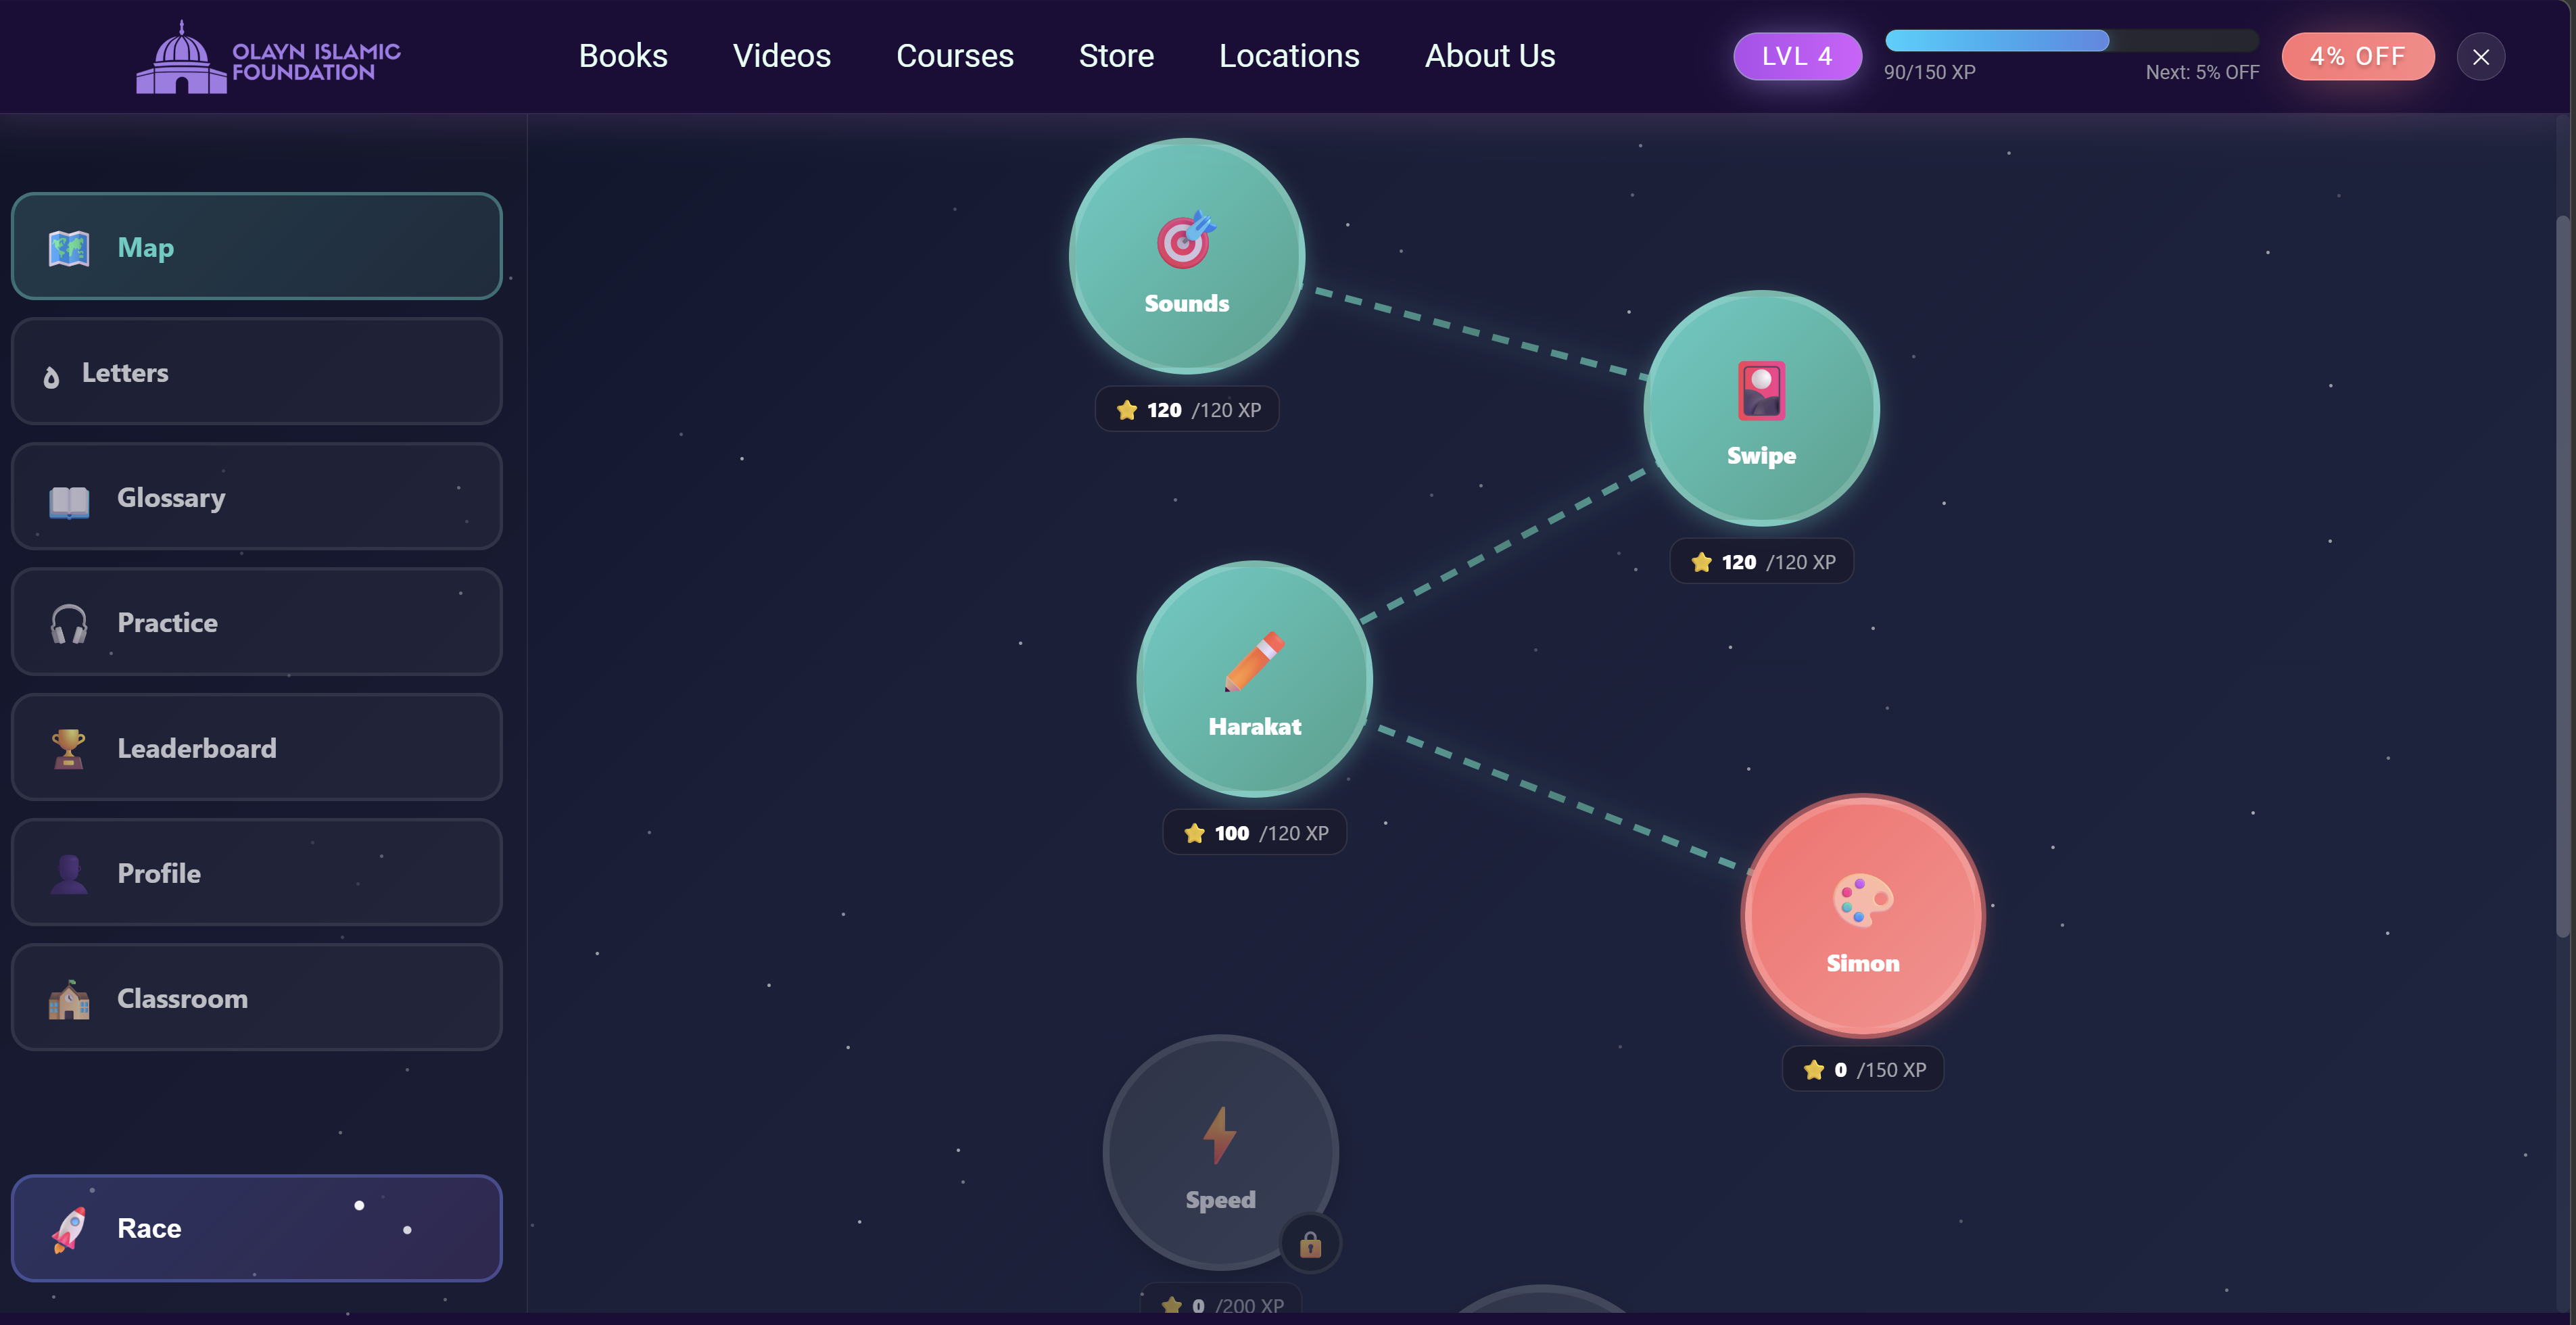The height and width of the screenshot is (1325, 2576).
Task: Click the rocket icon in the Race button
Action: pos(68,1228)
